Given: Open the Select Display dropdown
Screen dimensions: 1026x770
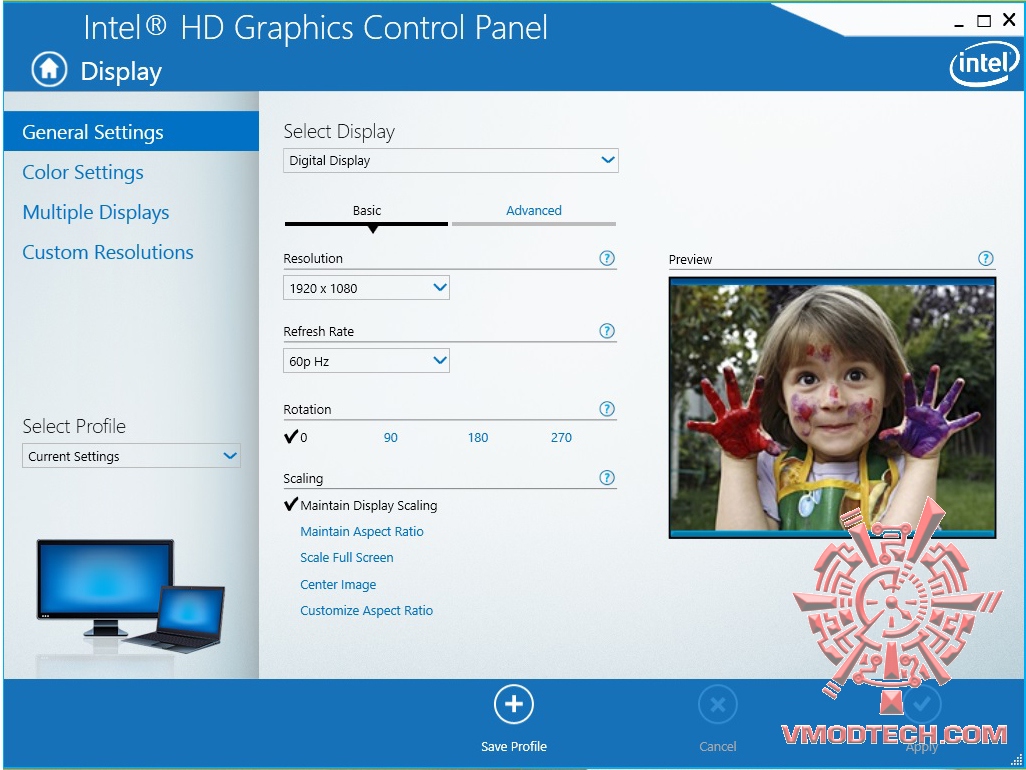Looking at the screenshot, I should (x=451, y=160).
